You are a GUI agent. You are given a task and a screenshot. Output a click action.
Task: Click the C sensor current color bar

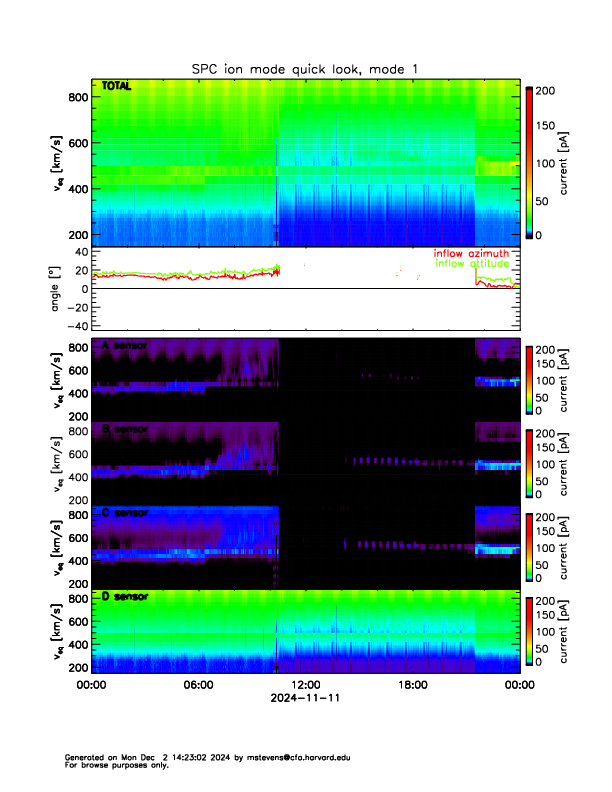pyautogui.click(x=532, y=544)
